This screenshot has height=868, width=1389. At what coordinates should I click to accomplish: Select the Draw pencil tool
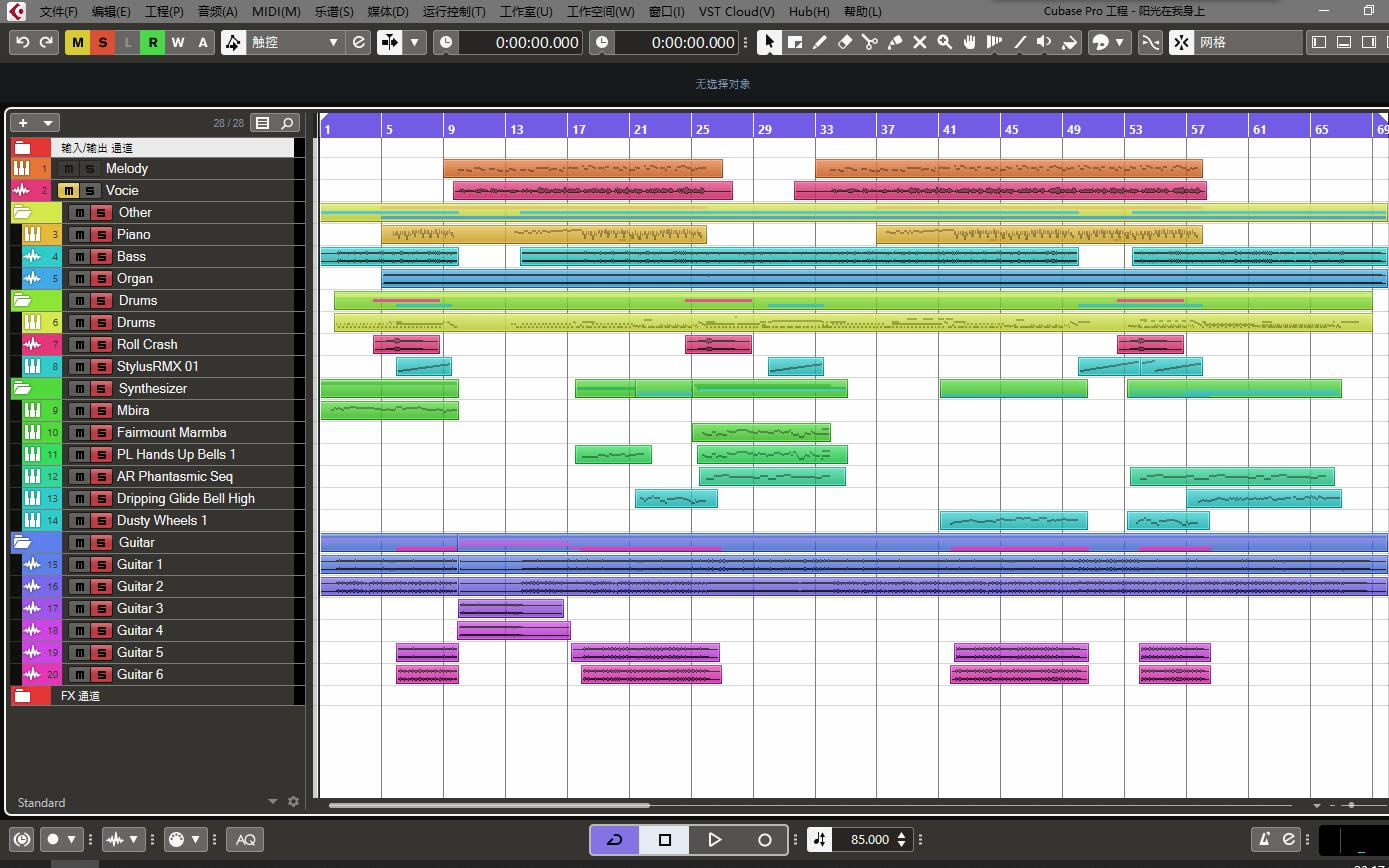[820, 42]
